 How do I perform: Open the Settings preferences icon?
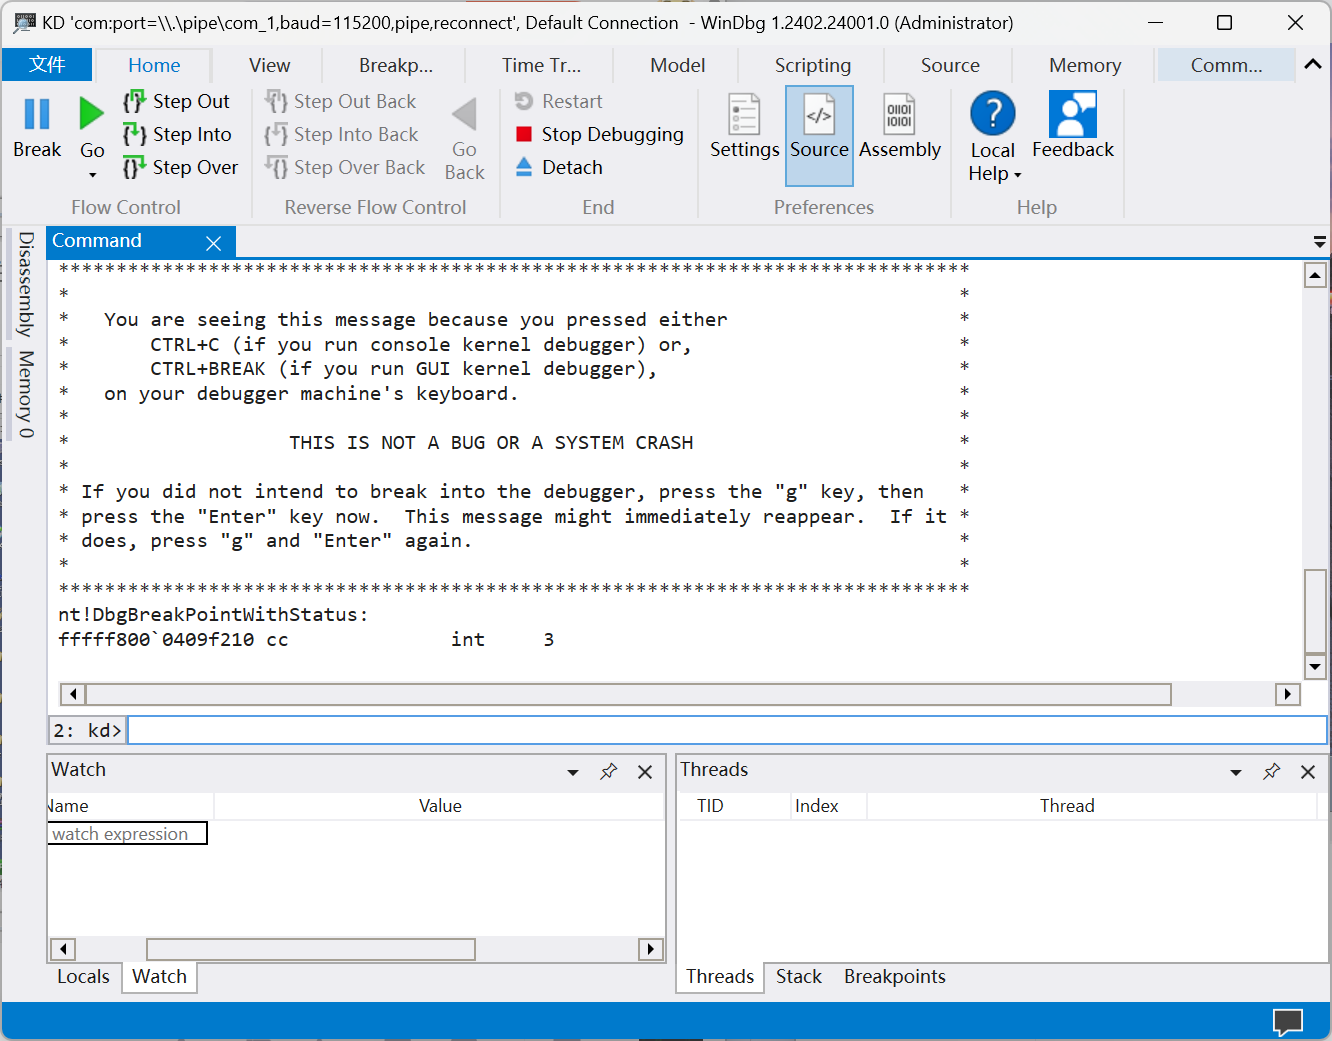tap(744, 116)
